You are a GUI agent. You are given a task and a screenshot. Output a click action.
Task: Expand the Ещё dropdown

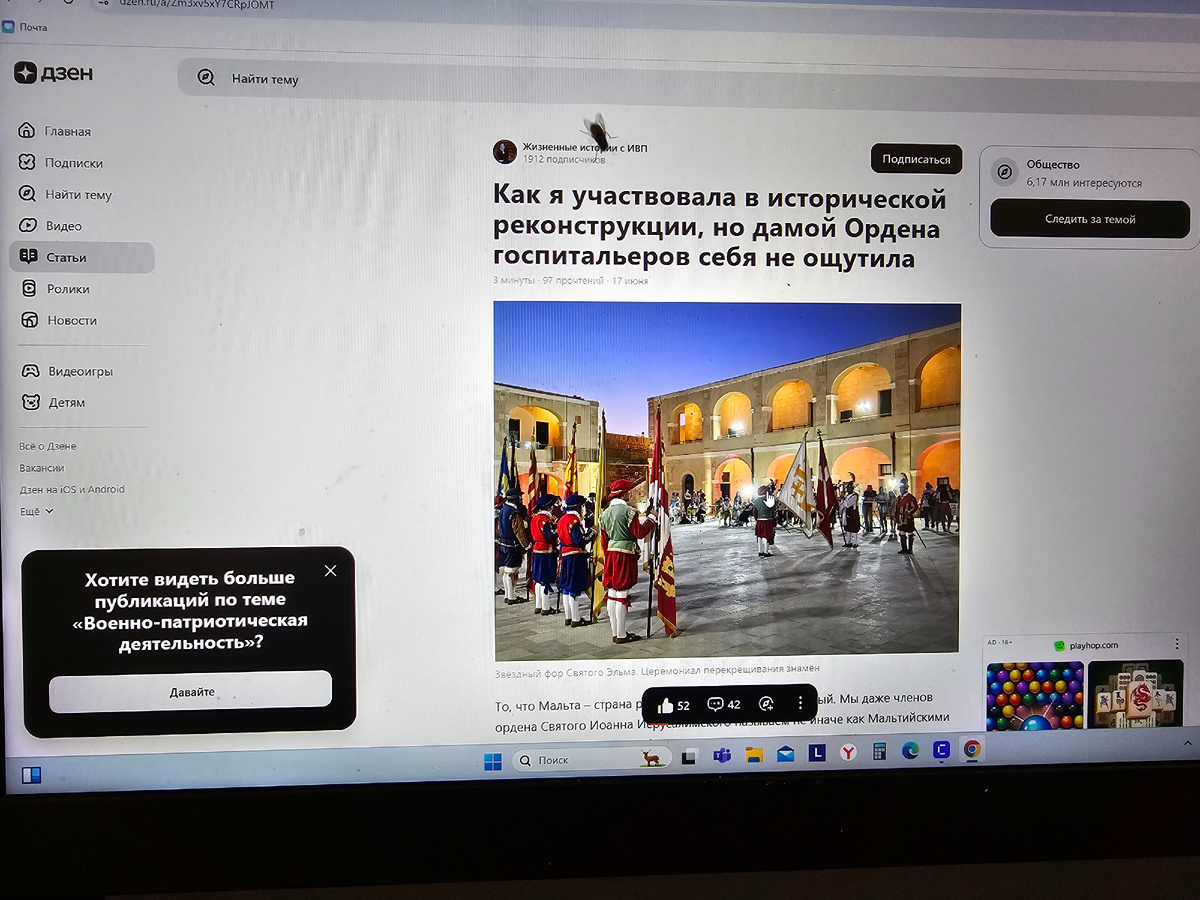(36, 511)
